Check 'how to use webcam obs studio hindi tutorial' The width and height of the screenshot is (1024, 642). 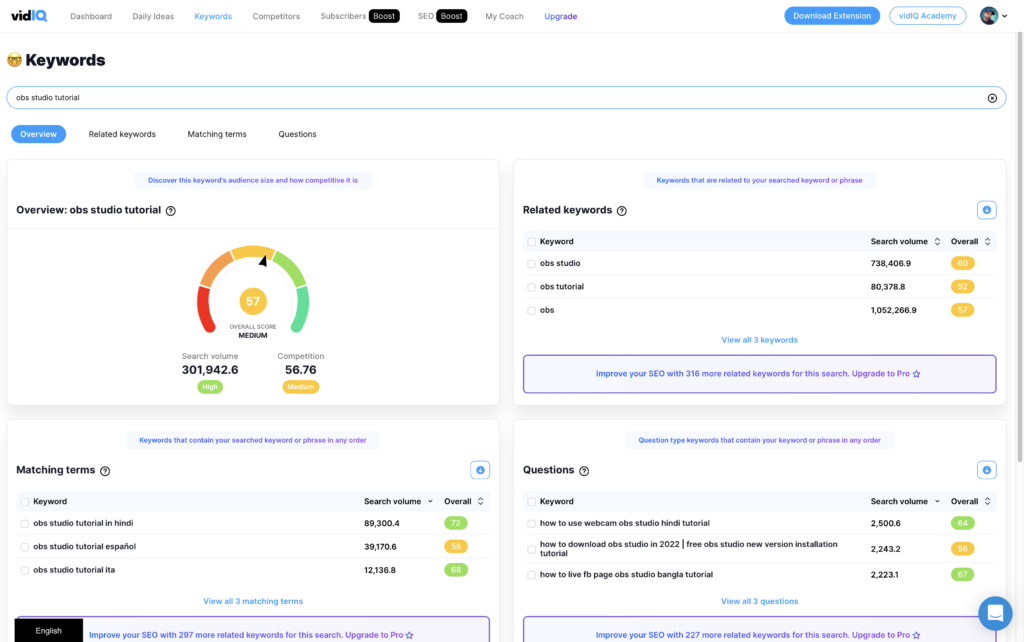coord(532,524)
